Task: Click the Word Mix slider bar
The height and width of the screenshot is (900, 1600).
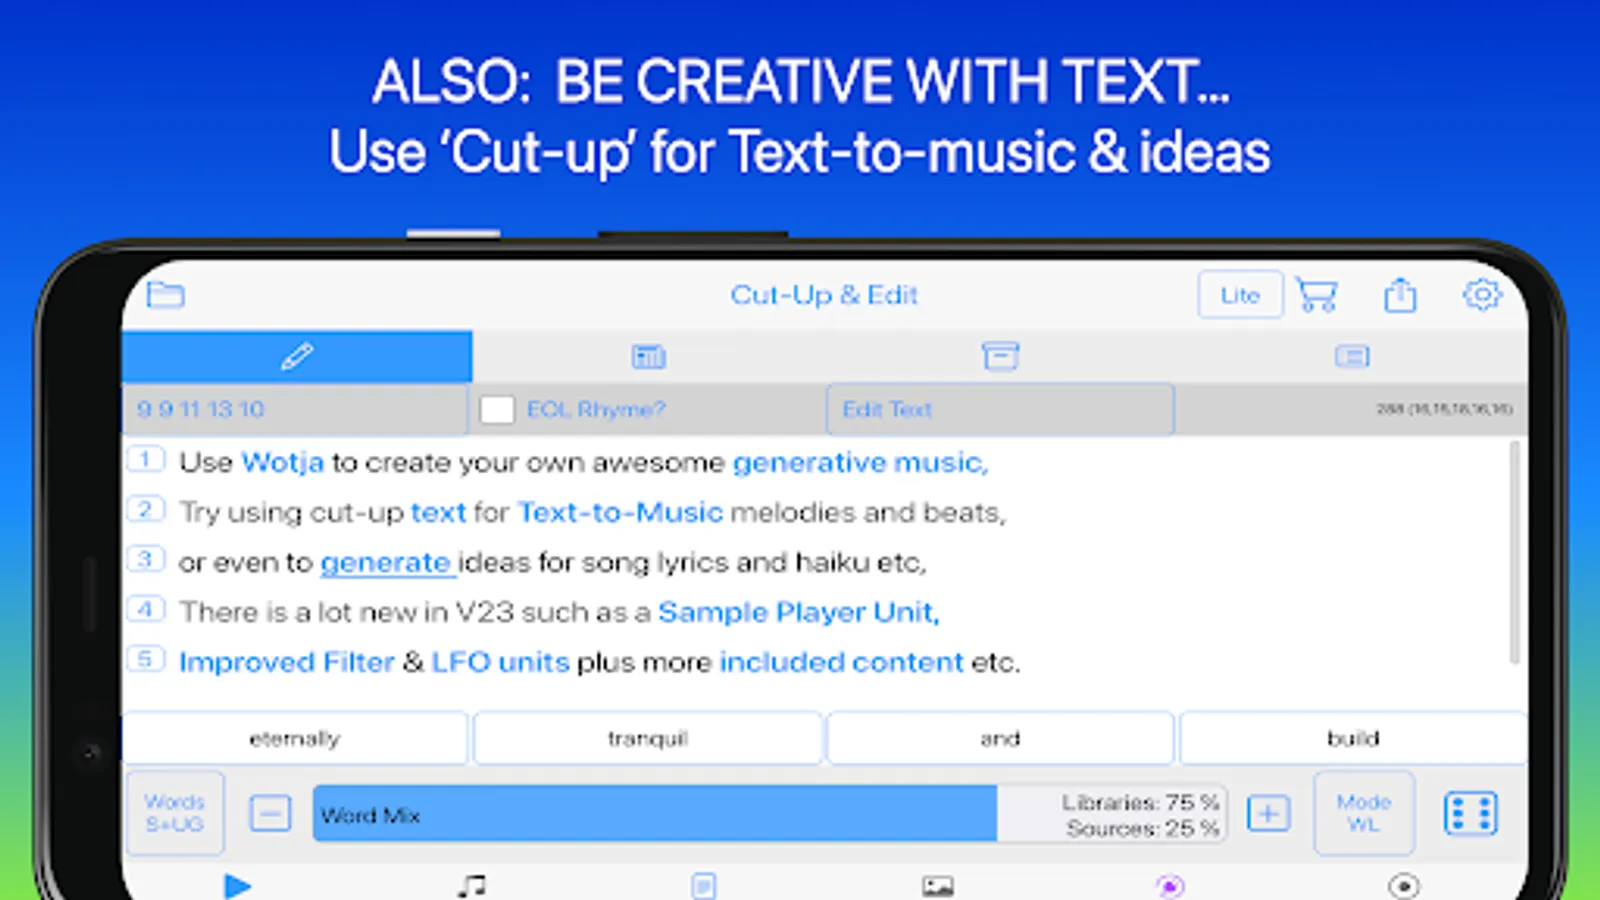Action: pyautogui.click(x=769, y=813)
